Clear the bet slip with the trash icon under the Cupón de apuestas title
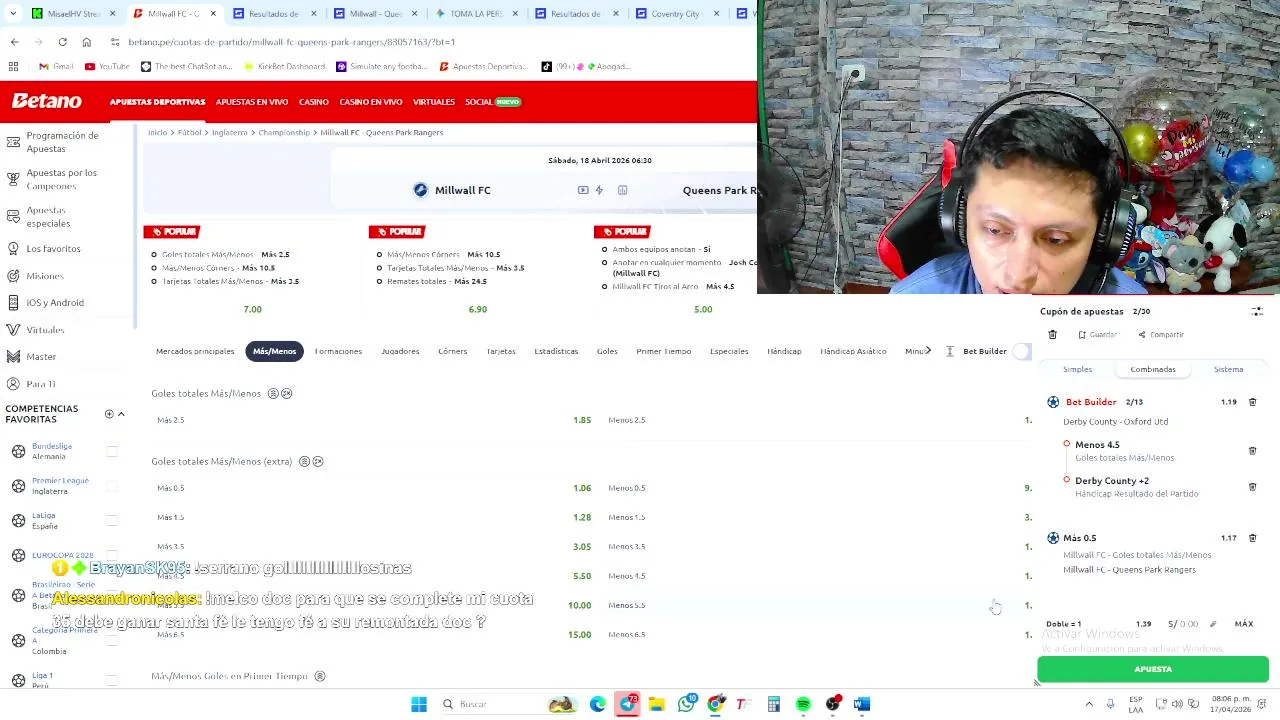The height and width of the screenshot is (720, 1280). (x=1052, y=335)
